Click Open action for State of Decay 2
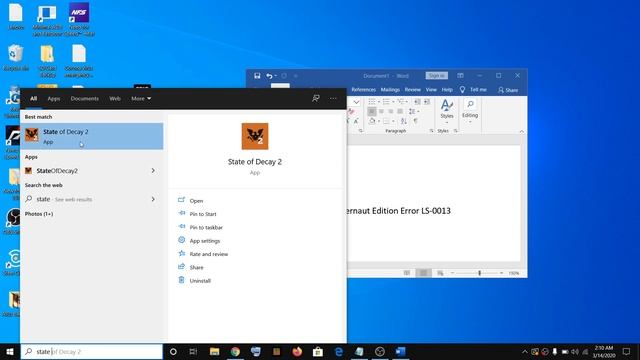Viewport: 640px width, 360px height. click(196, 200)
